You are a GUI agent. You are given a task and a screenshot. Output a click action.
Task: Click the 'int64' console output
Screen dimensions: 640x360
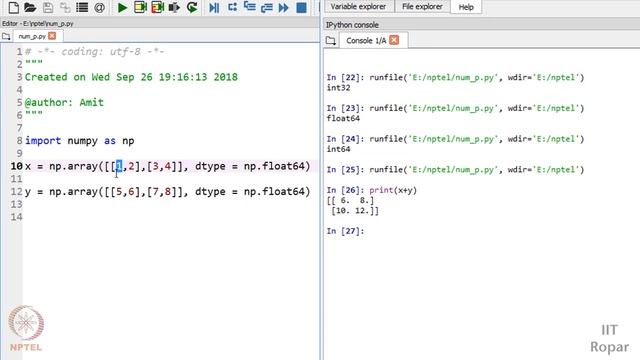(338, 149)
